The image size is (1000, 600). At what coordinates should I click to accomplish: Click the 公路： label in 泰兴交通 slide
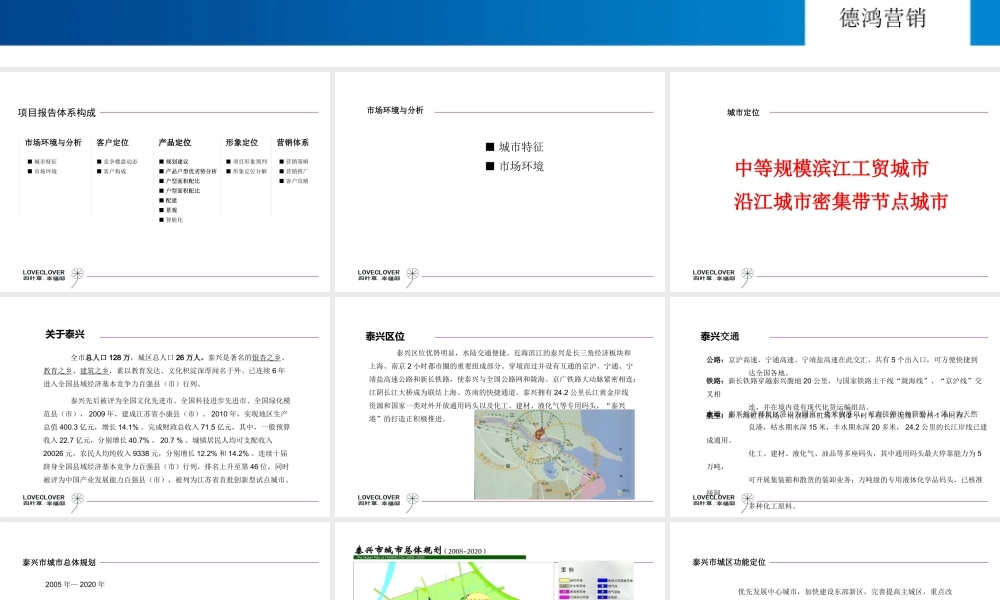tap(715, 360)
